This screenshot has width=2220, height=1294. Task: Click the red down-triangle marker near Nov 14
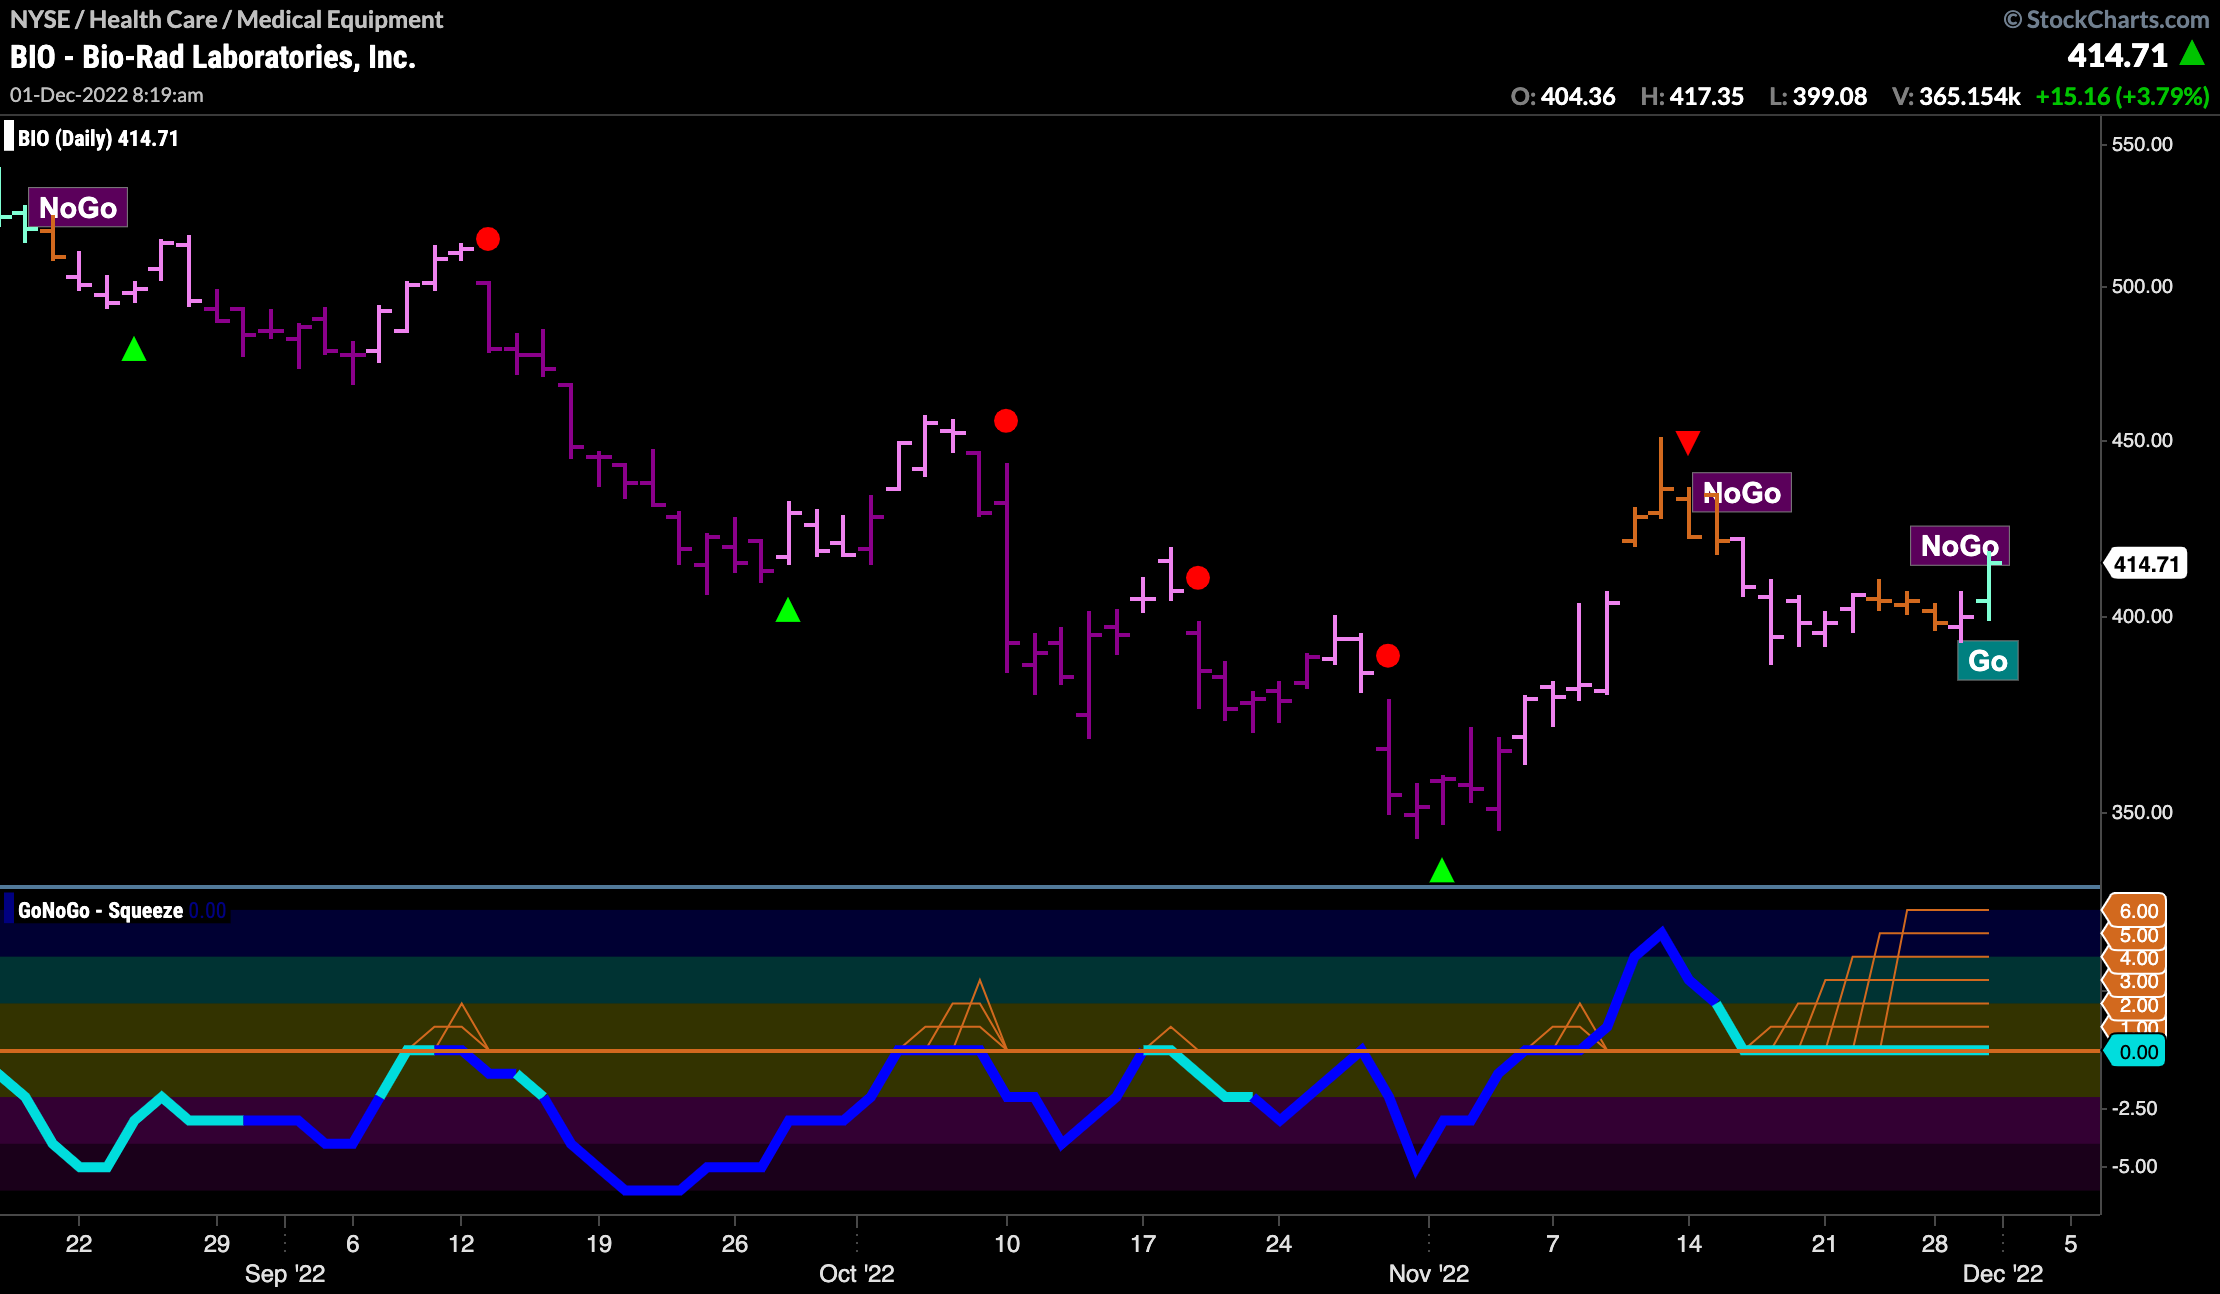pyautogui.click(x=1688, y=442)
